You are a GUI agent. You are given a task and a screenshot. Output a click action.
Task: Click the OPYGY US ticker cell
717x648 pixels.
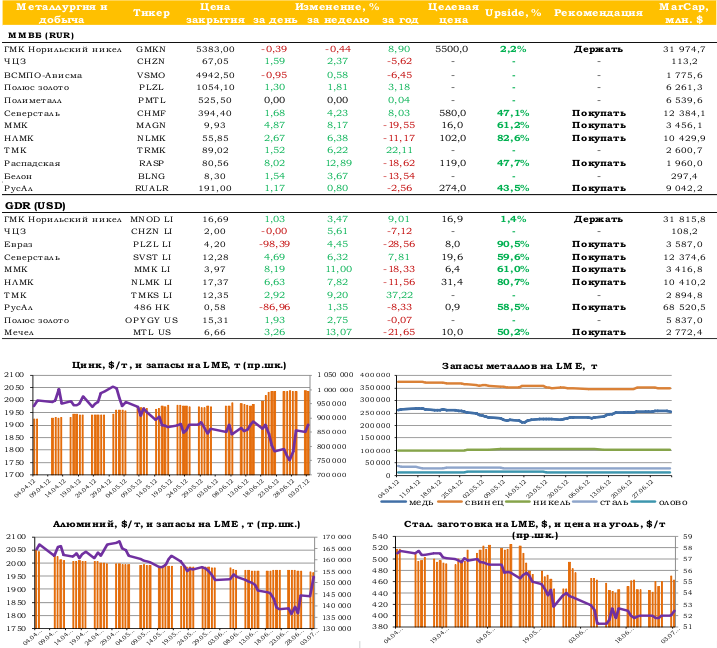(x=151, y=320)
